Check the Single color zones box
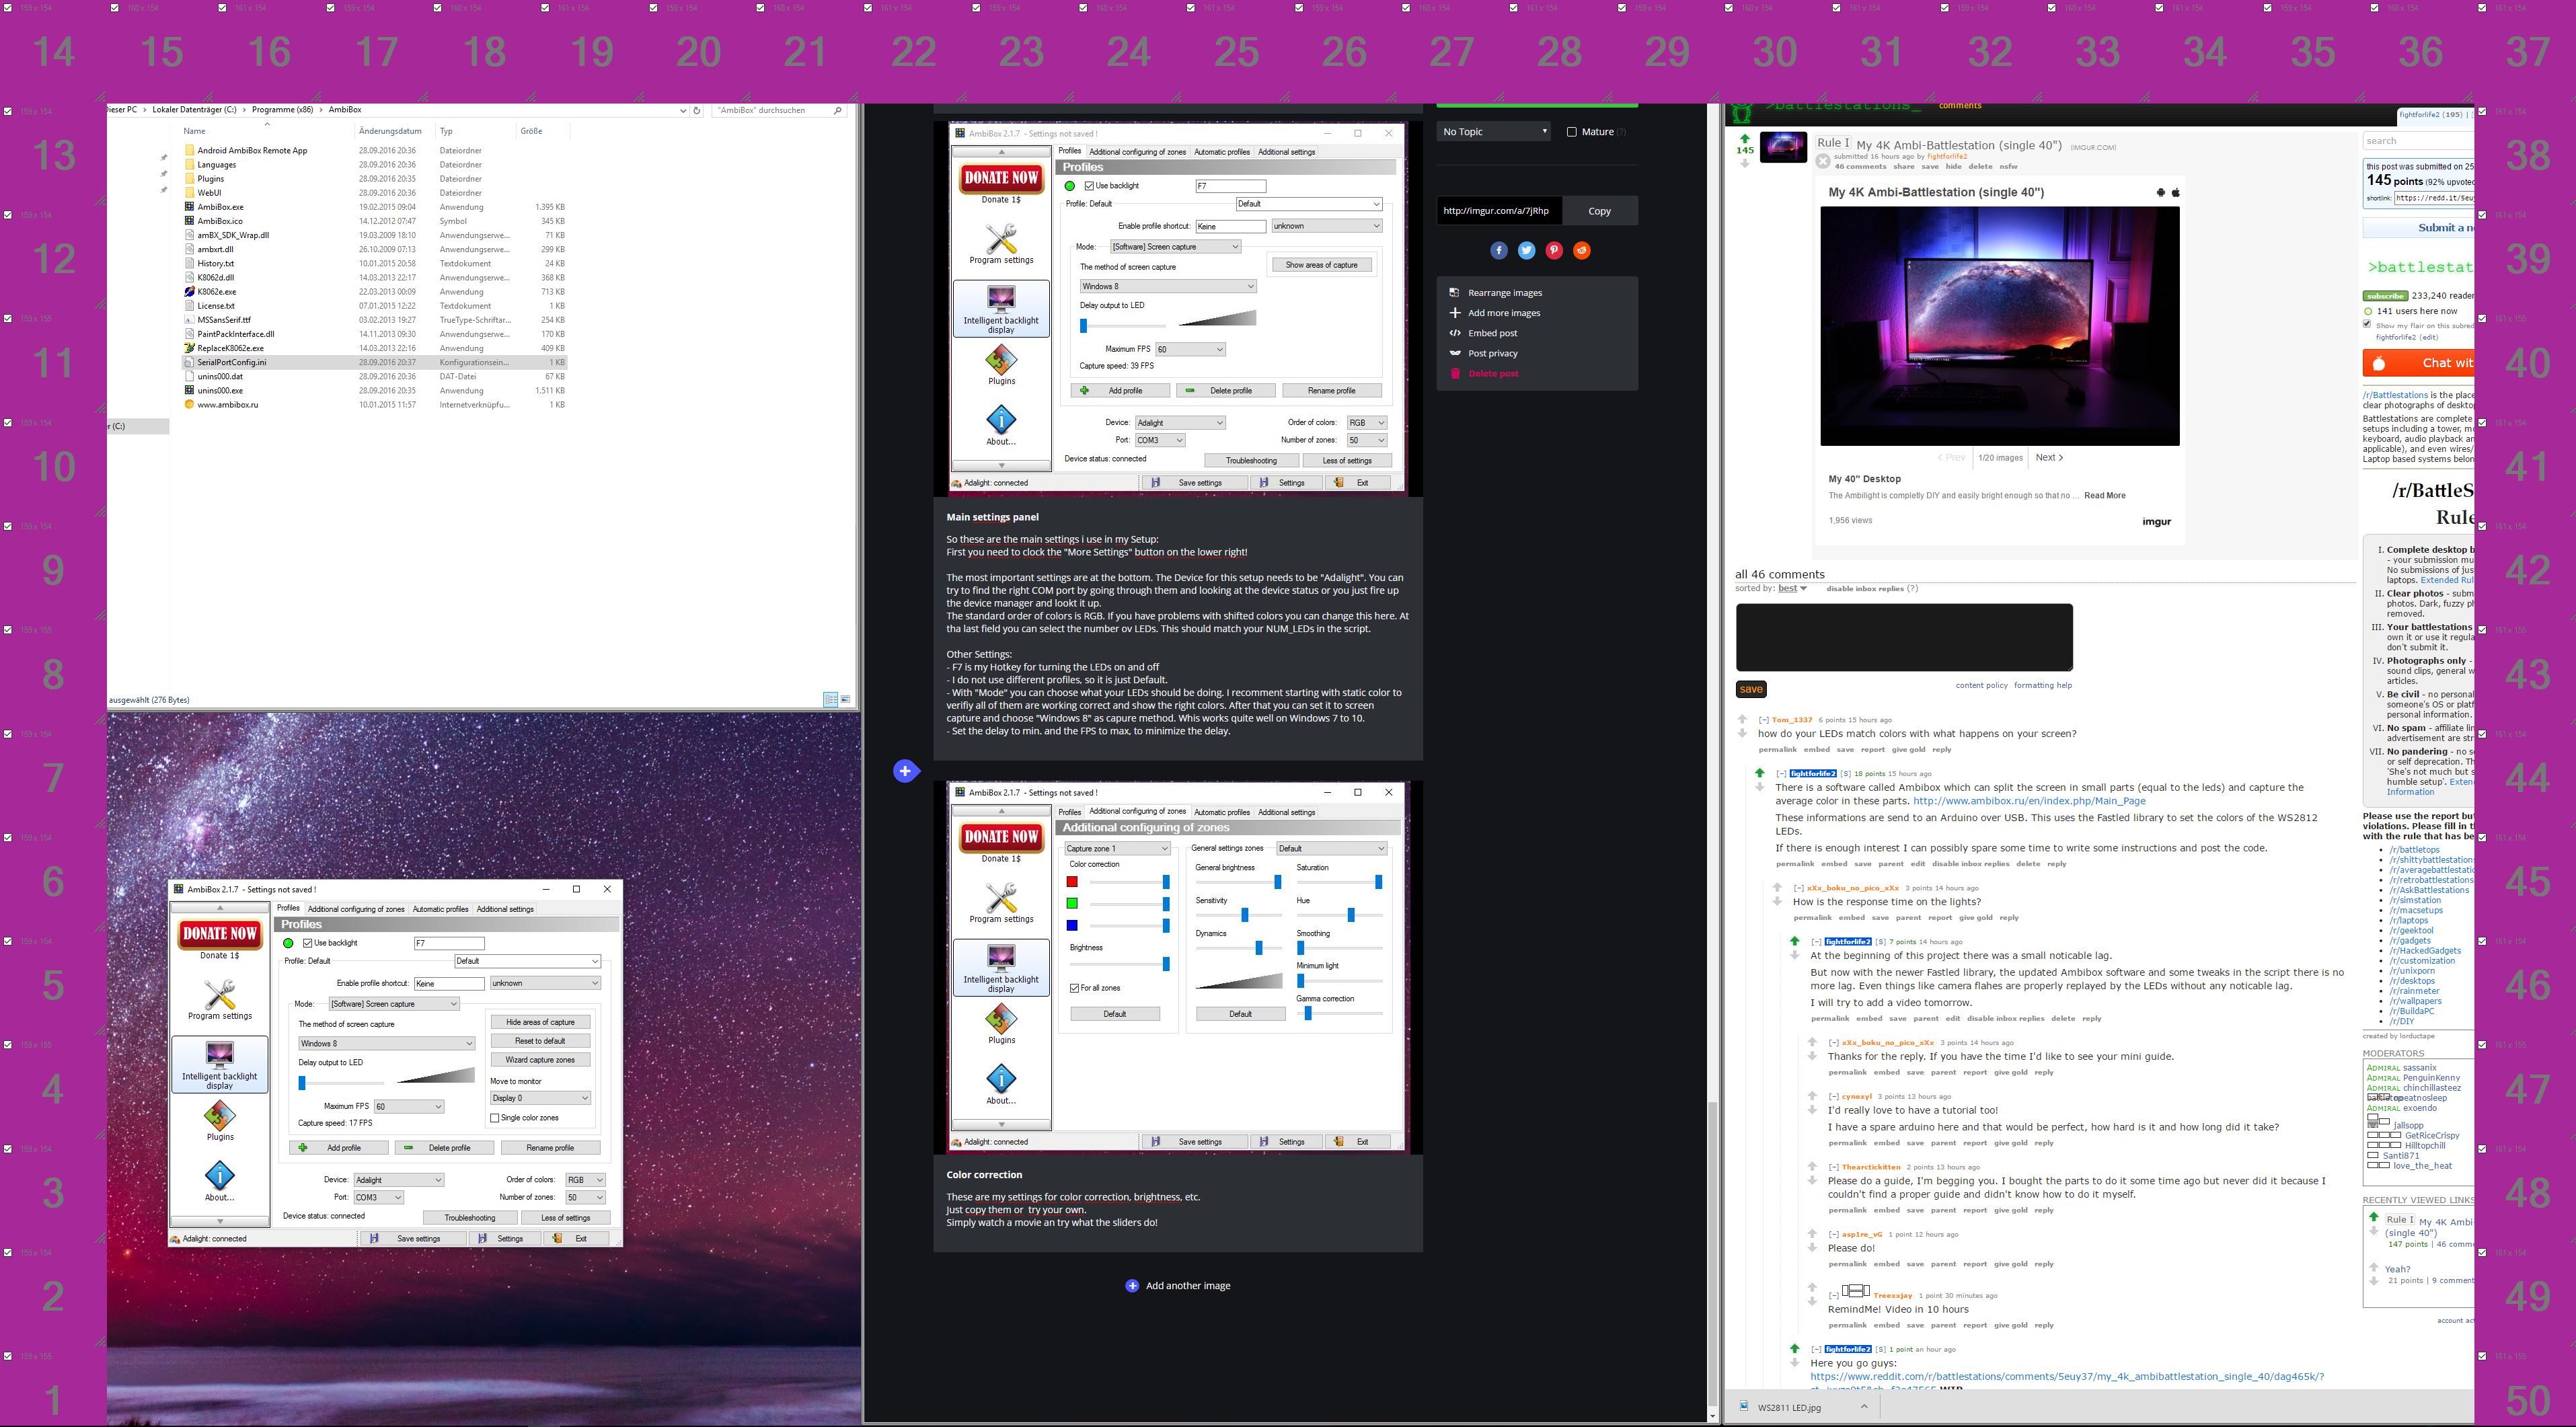This screenshot has width=2576, height=1427. point(495,1118)
